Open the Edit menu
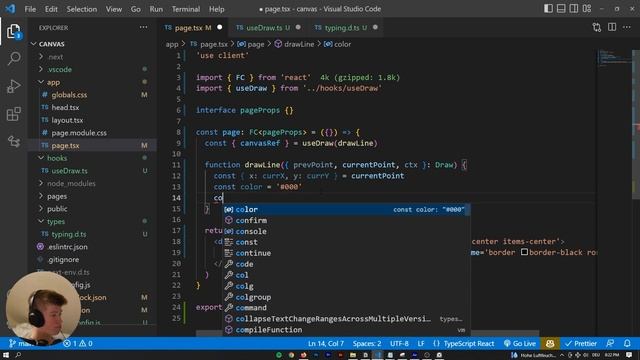This screenshot has height=360, width=640. coord(51,9)
